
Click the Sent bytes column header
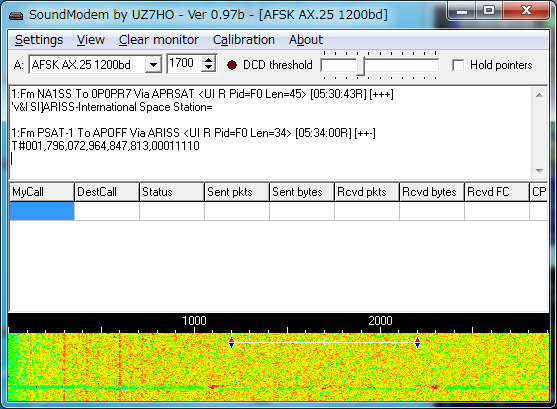pos(302,192)
